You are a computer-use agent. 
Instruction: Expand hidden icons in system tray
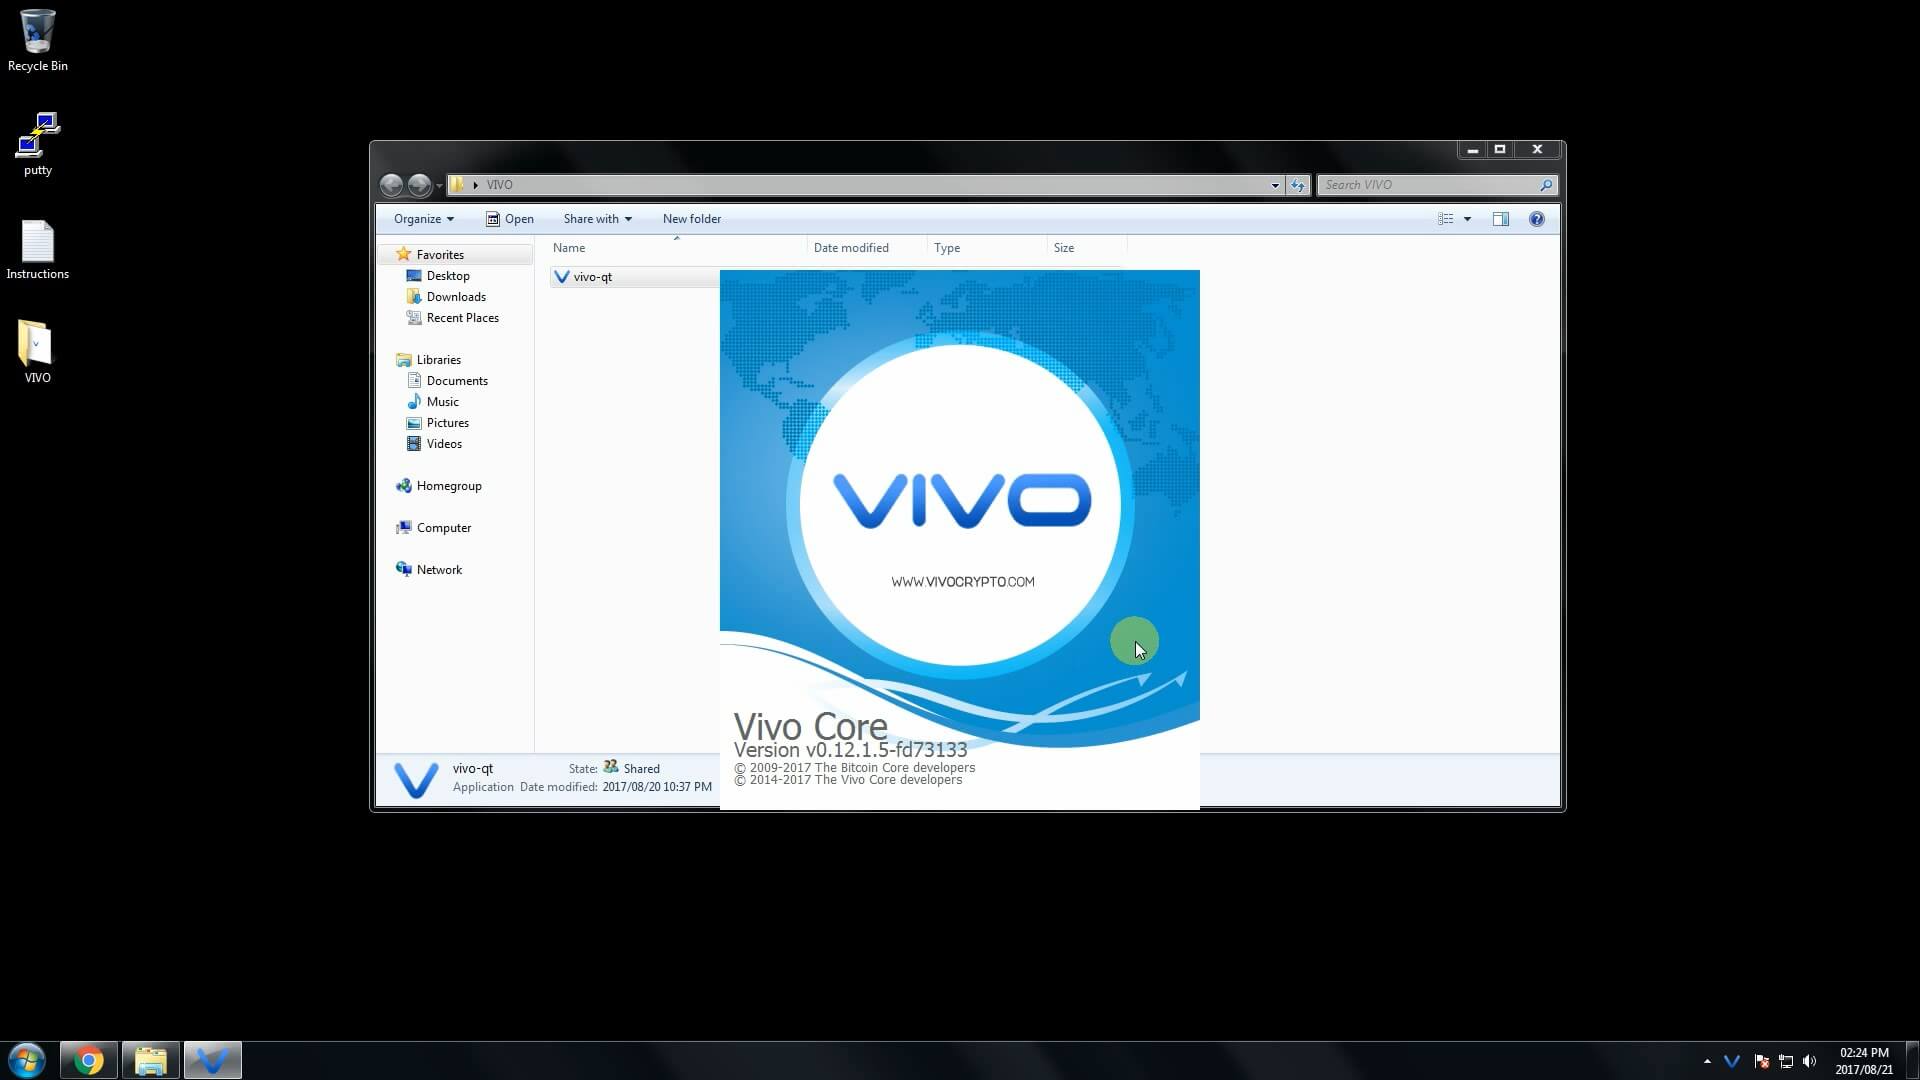click(x=1708, y=1061)
